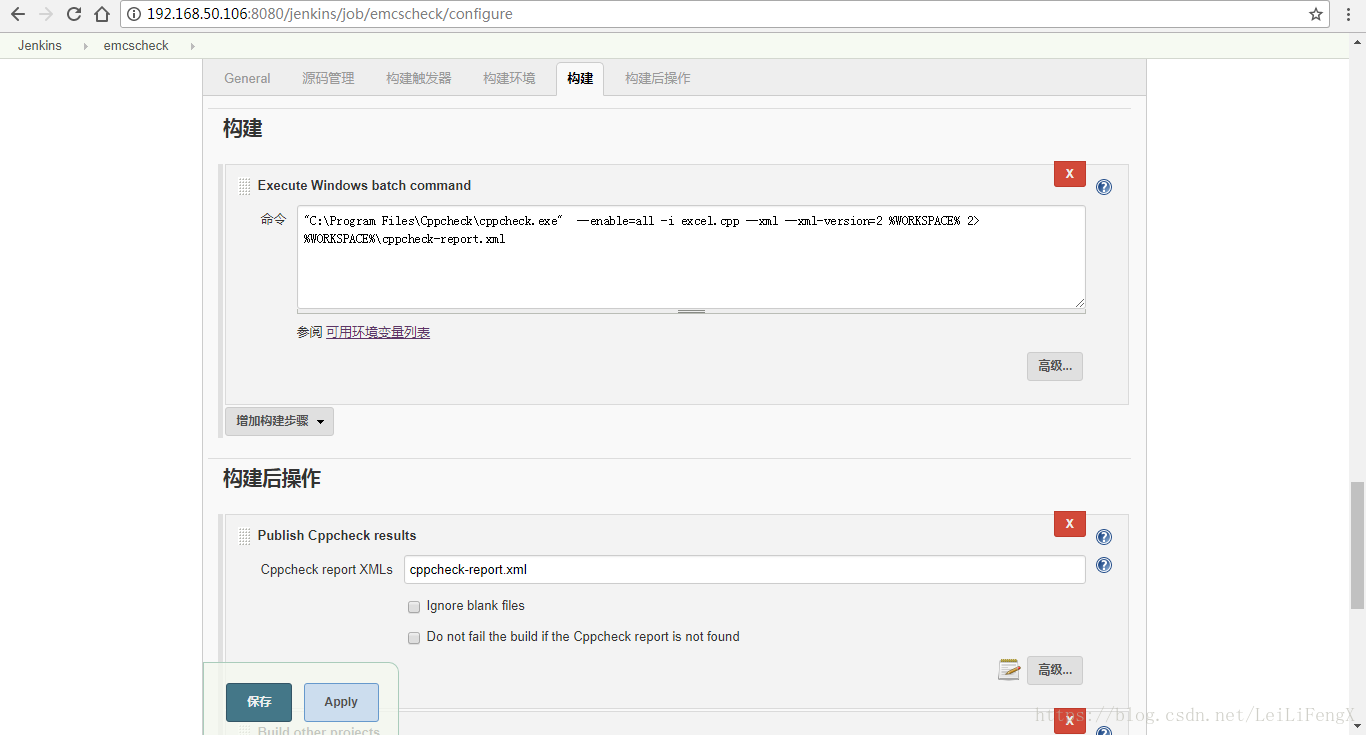Grab the batch command step drag handle
Screen dimensions: 1366x735
[245, 186]
